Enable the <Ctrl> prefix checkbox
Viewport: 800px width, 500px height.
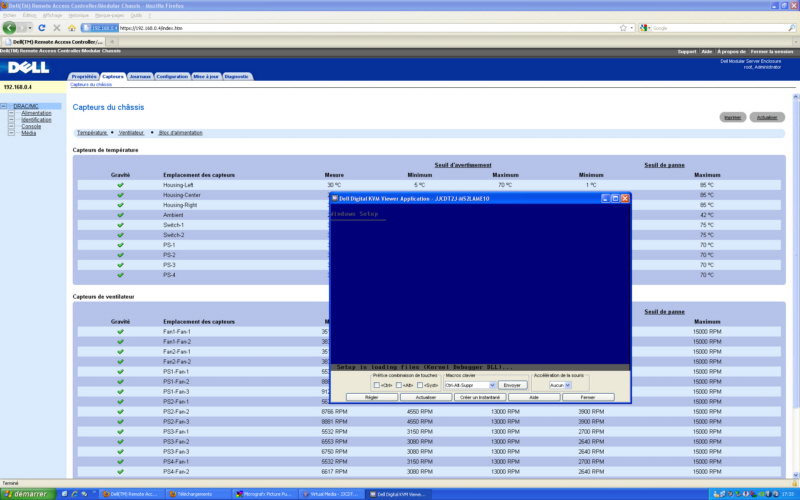point(377,385)
